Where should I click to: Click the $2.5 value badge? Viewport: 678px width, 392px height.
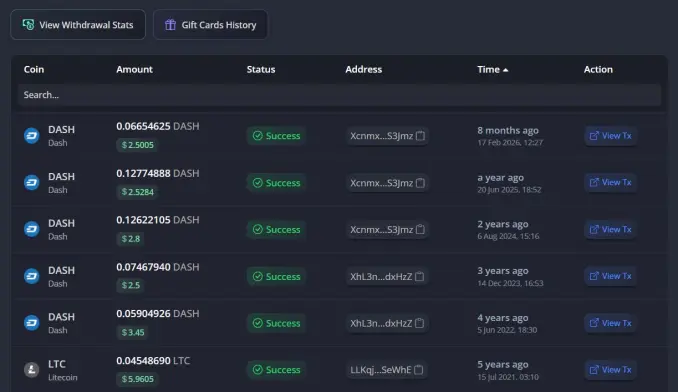[x=131, y=285]
